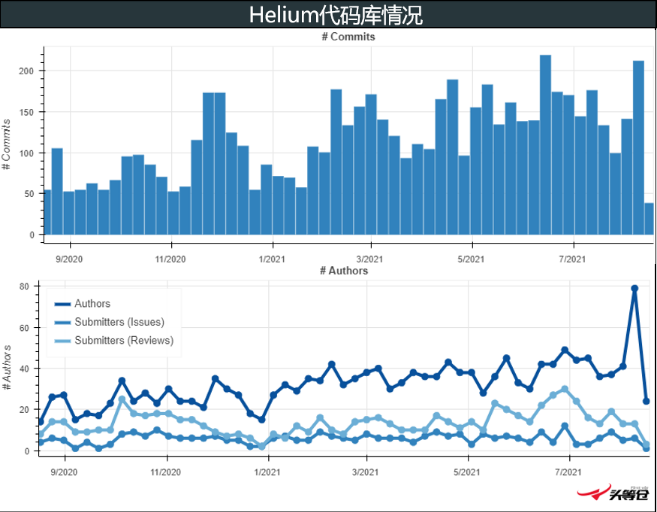
Task: Select the 'Submitters (Issues)' legend label
Action: coord(119,322)
